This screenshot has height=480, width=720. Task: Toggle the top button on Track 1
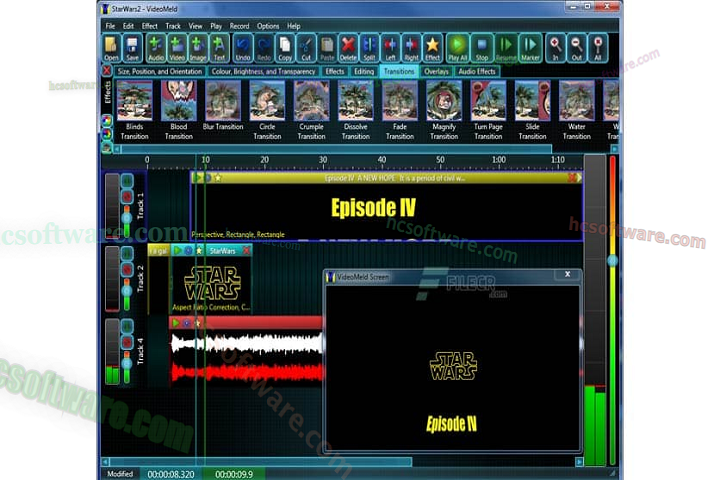tap(127, 182)
